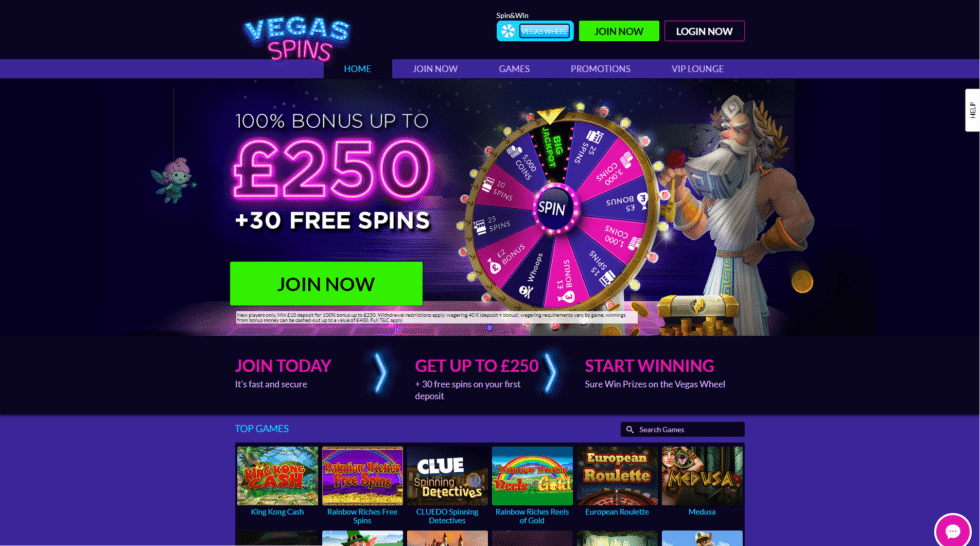Open the live chat bubble icon
The height and width of the screenshot is (546, 980).
(952, 531)
